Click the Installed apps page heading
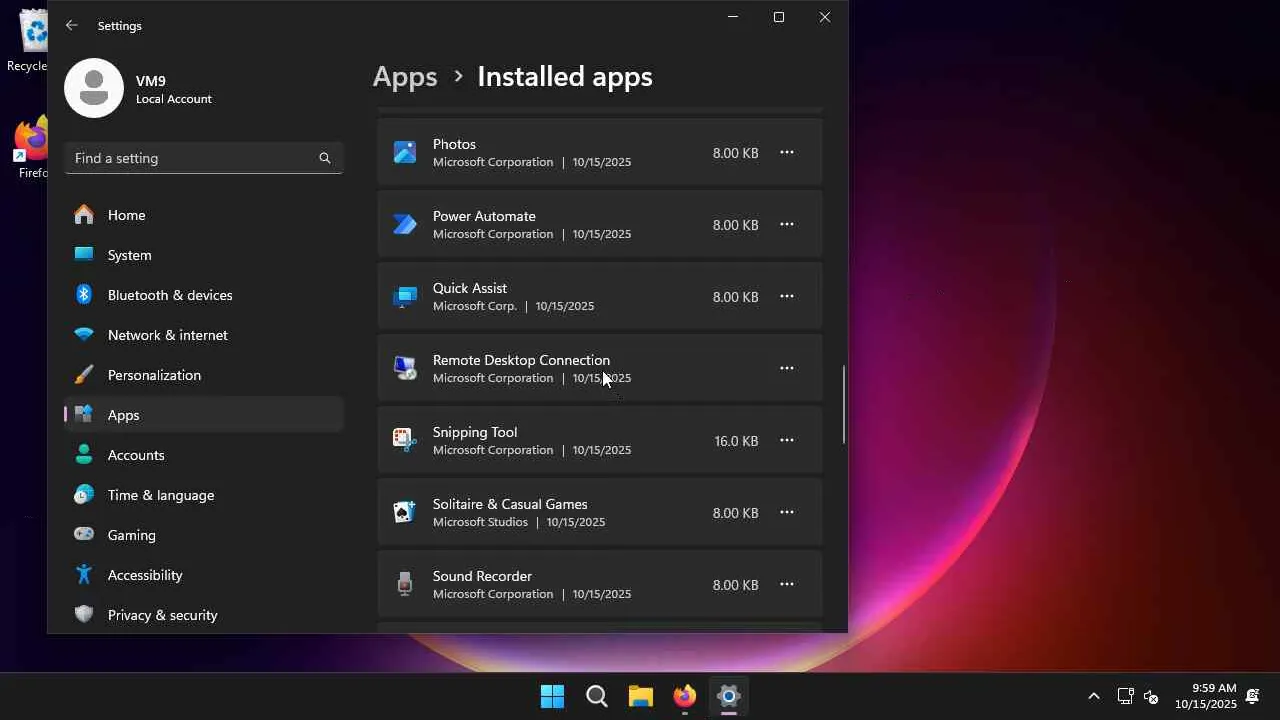1280x720 pixels. (x=565, y=77)
